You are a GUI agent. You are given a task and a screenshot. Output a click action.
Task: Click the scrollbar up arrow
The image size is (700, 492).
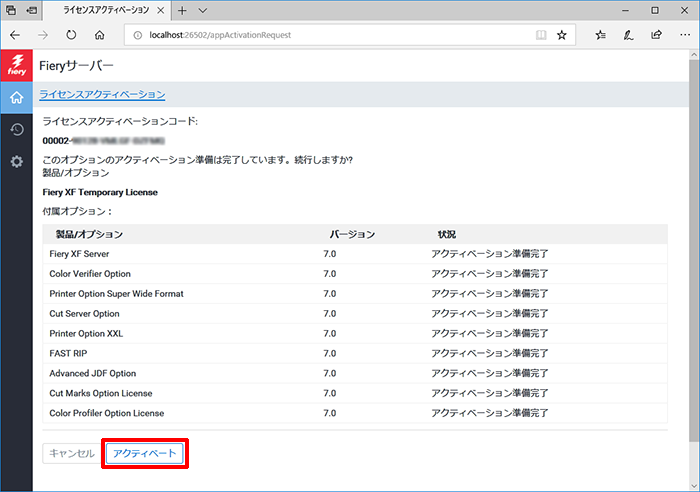pos(694,54)
